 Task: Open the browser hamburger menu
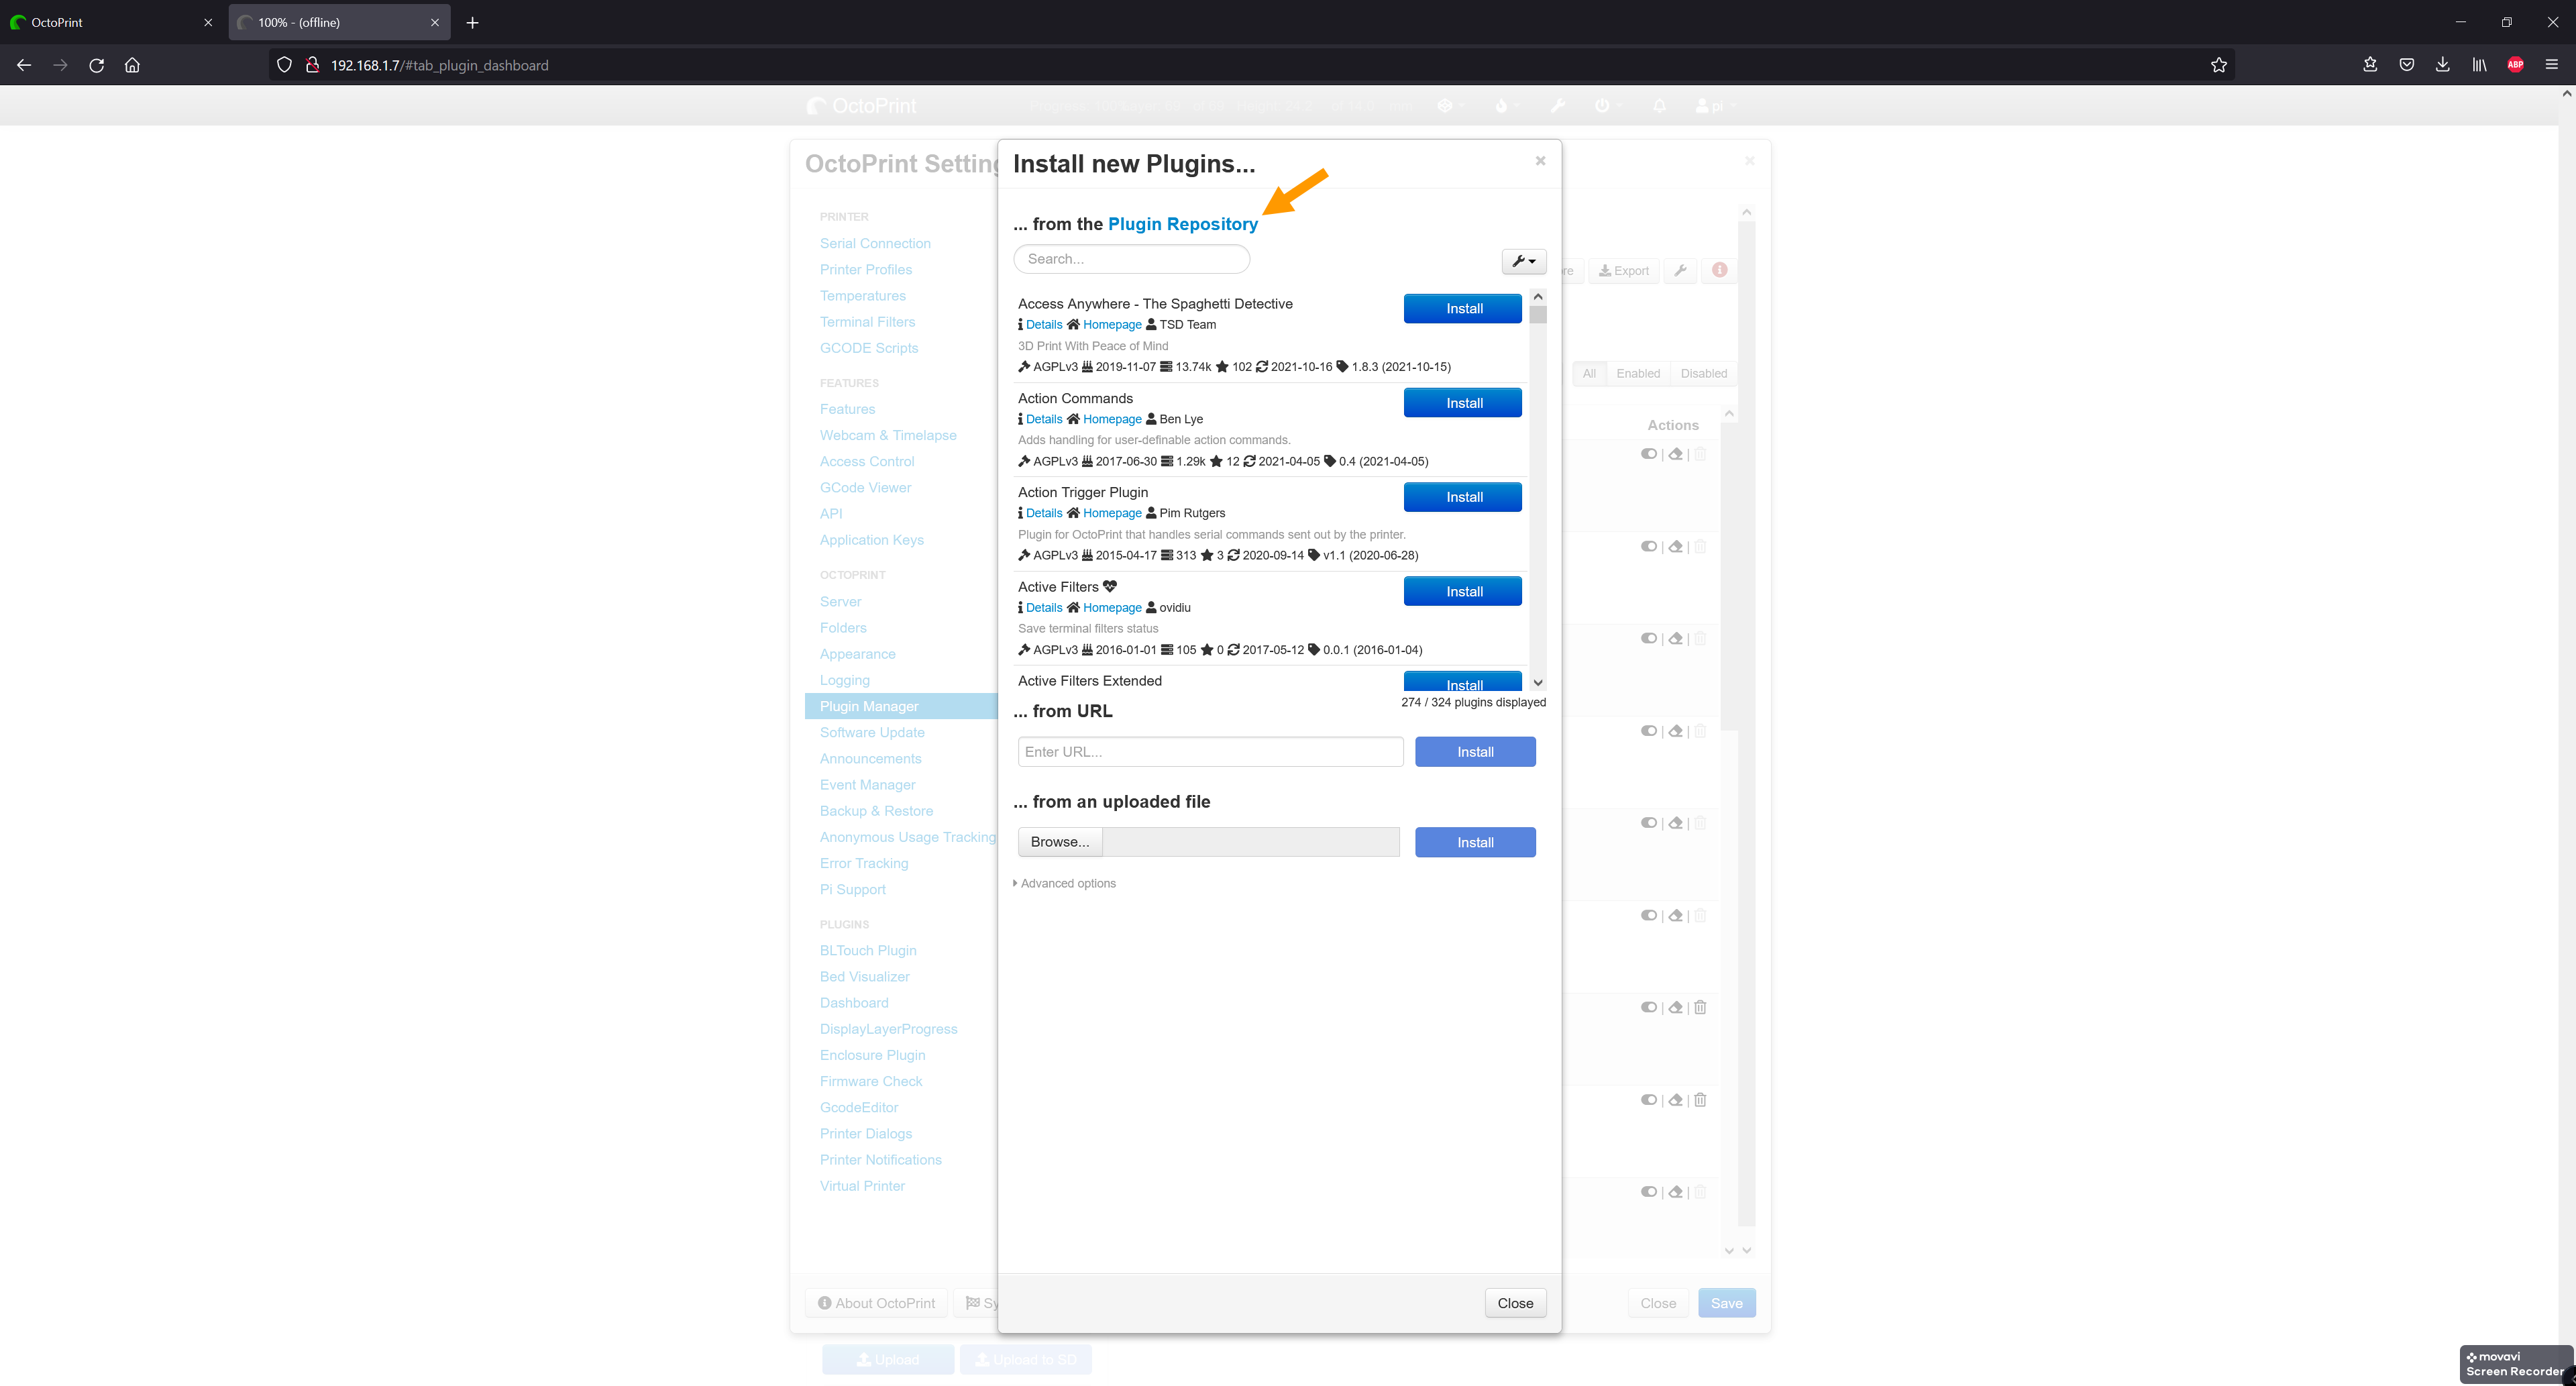click(x=2551, y=65)
